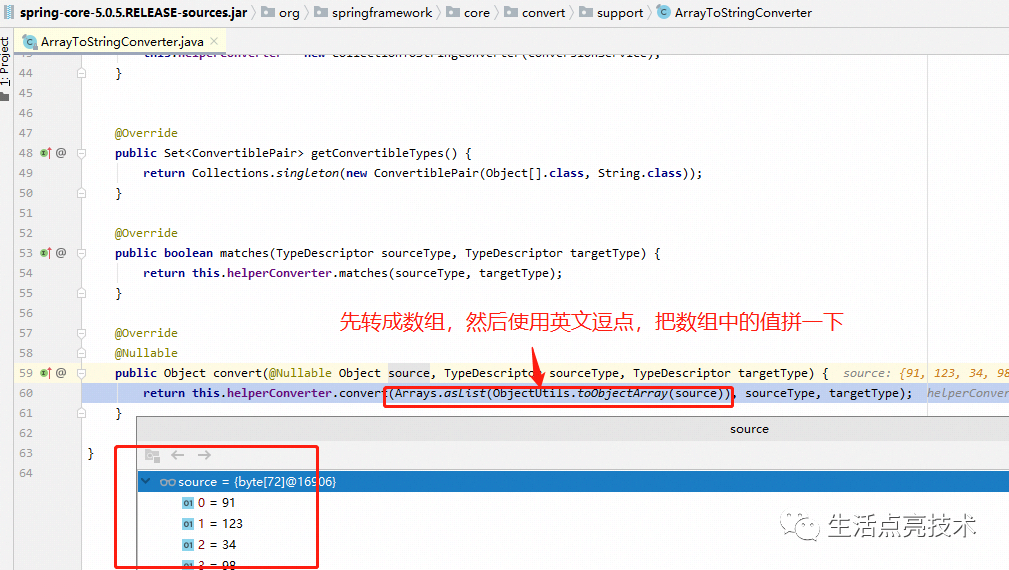The width and height of the screenshot is (1009, 570).
Task: Collapse getConvertibleTypes method fold at line 48
Action: click(x=82, y=153)
